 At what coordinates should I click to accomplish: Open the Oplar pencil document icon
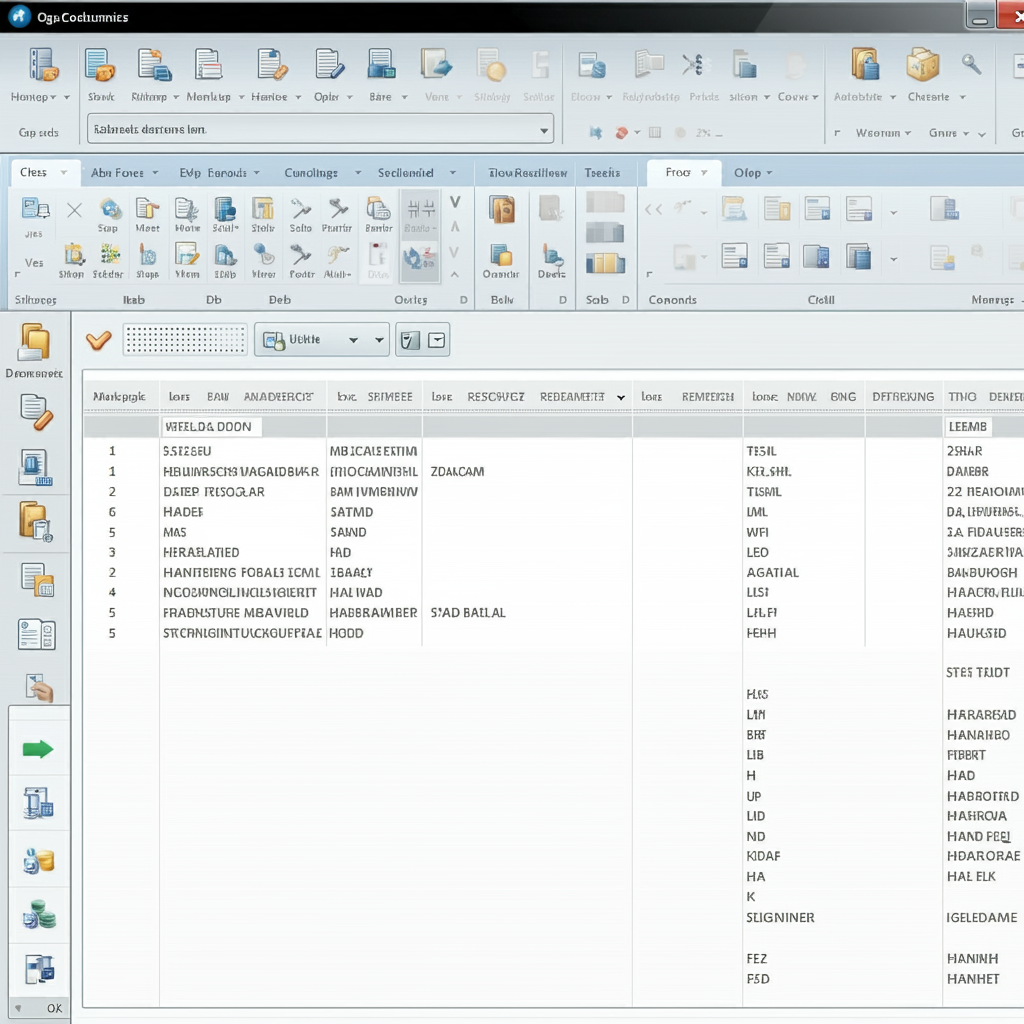(x=329, y=65)
